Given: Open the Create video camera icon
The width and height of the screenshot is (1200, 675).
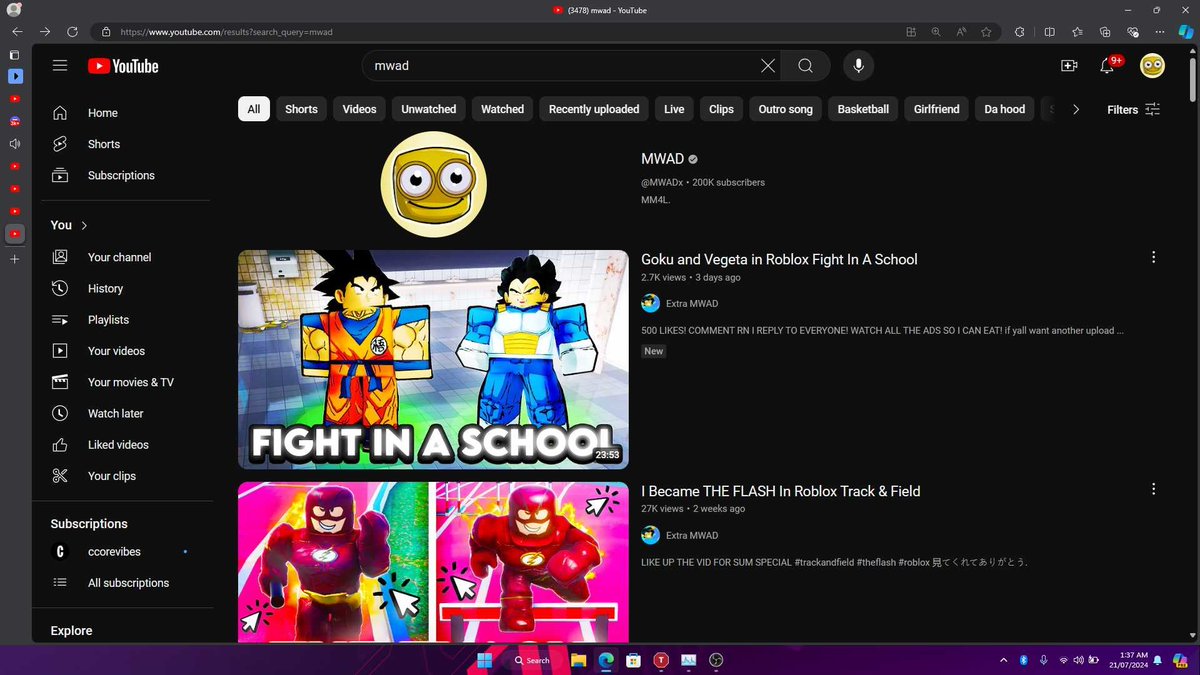Looking at the screenshot, I should click(x=1069, y=66).
